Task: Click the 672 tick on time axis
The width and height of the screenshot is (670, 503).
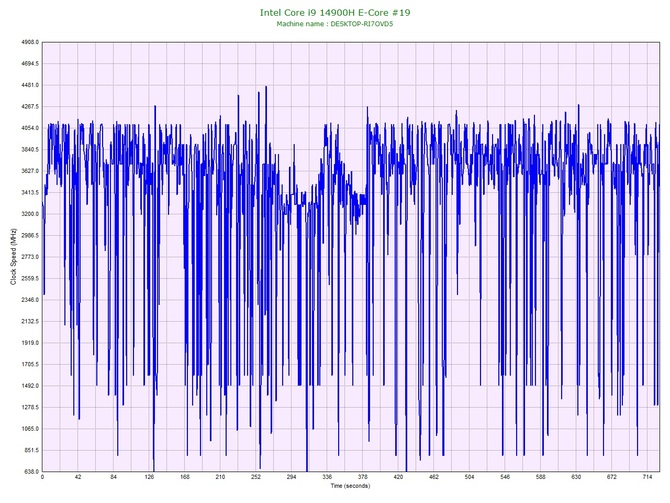Action: click(x=612, y=477)
